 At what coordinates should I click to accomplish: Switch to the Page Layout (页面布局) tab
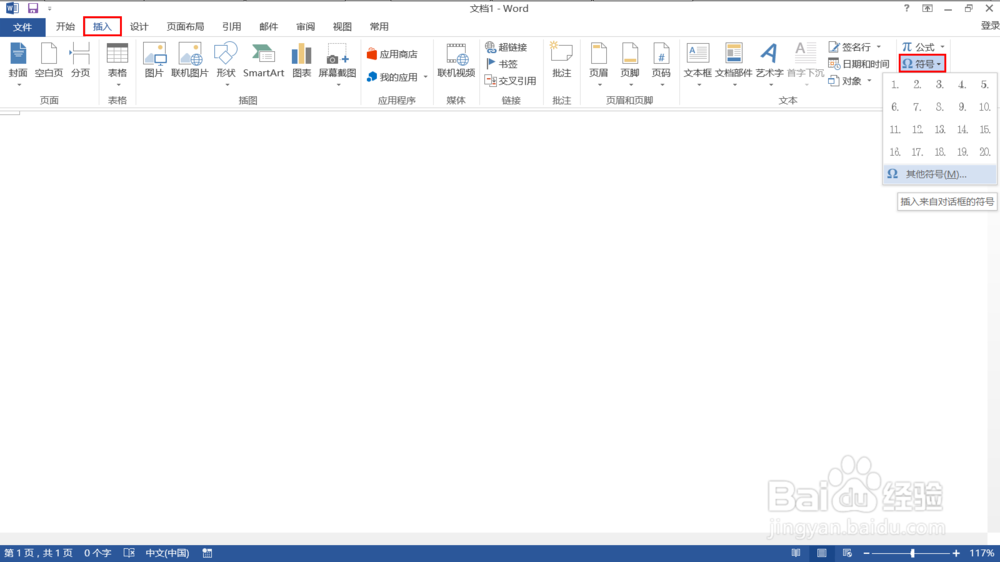186,27
